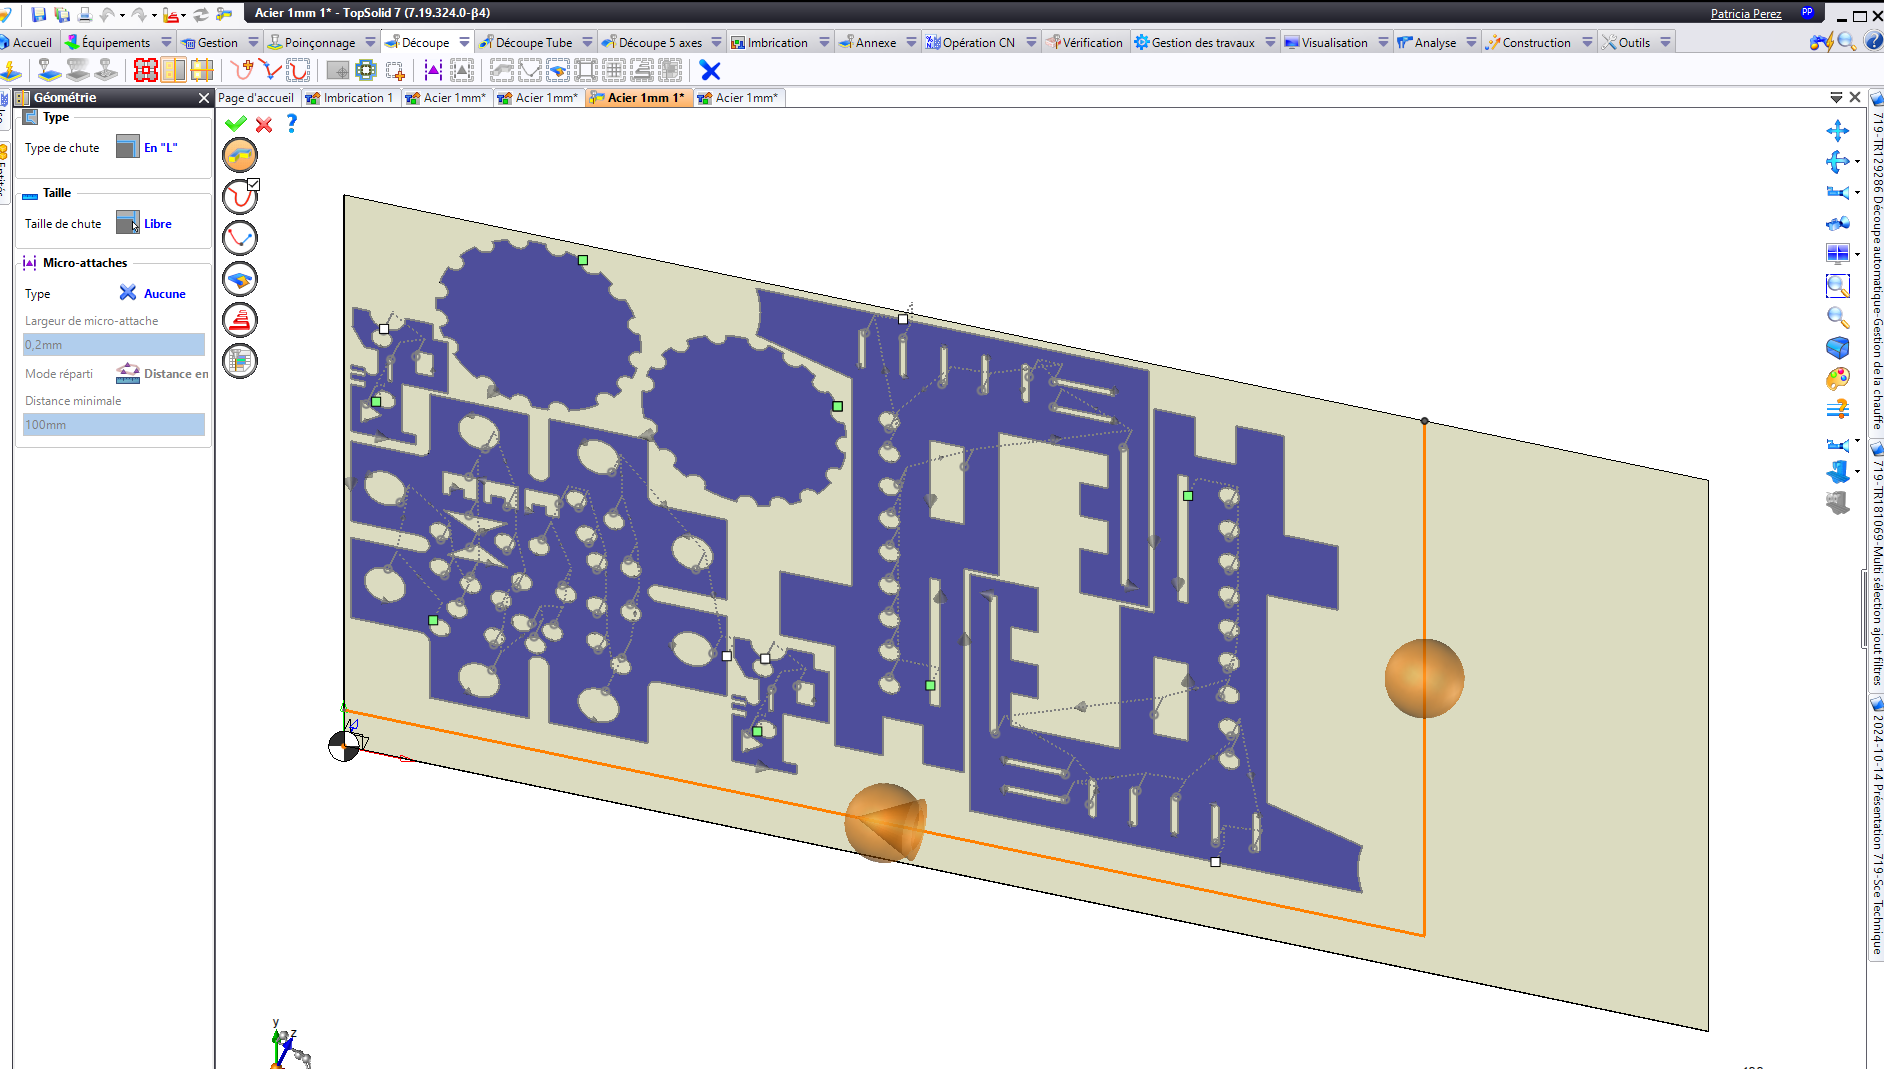Click the save floppy disk icon
The width and height of the screenshot is (1884, 1069).
[39, 14]
